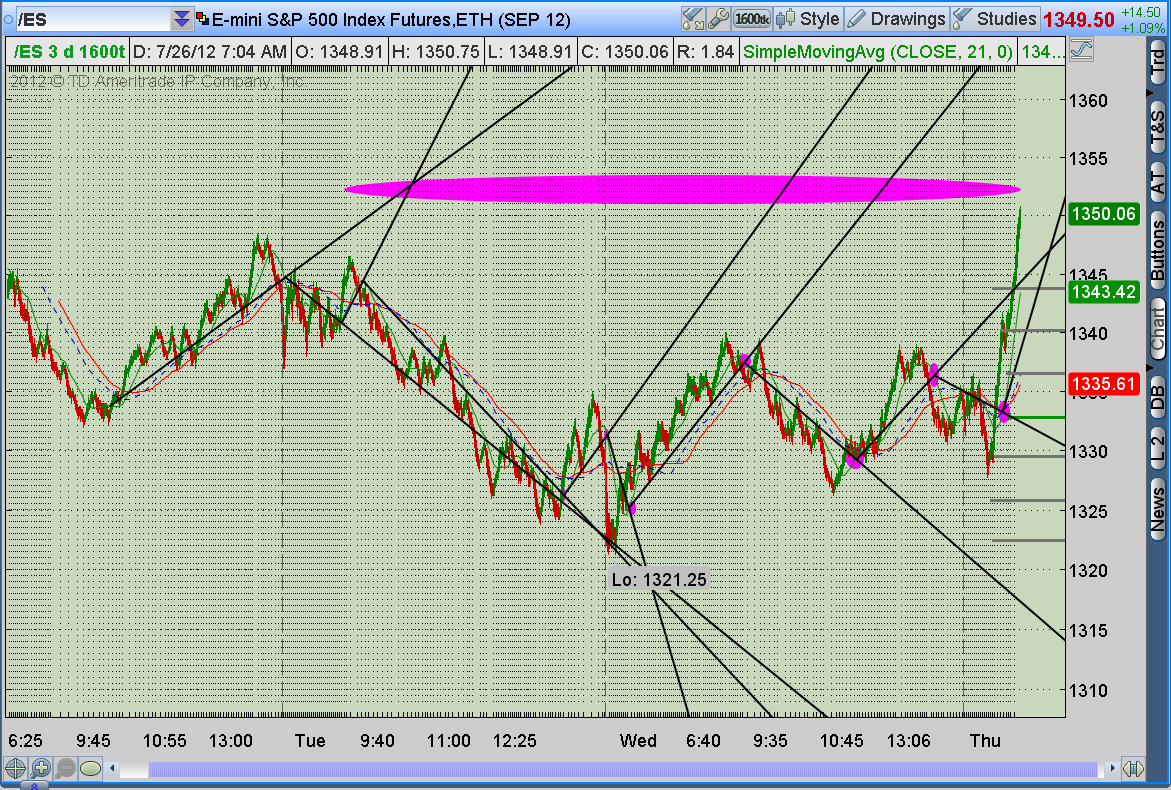
Task: Click the scrollbar right arrow
Action: [x=1112, y=768]
